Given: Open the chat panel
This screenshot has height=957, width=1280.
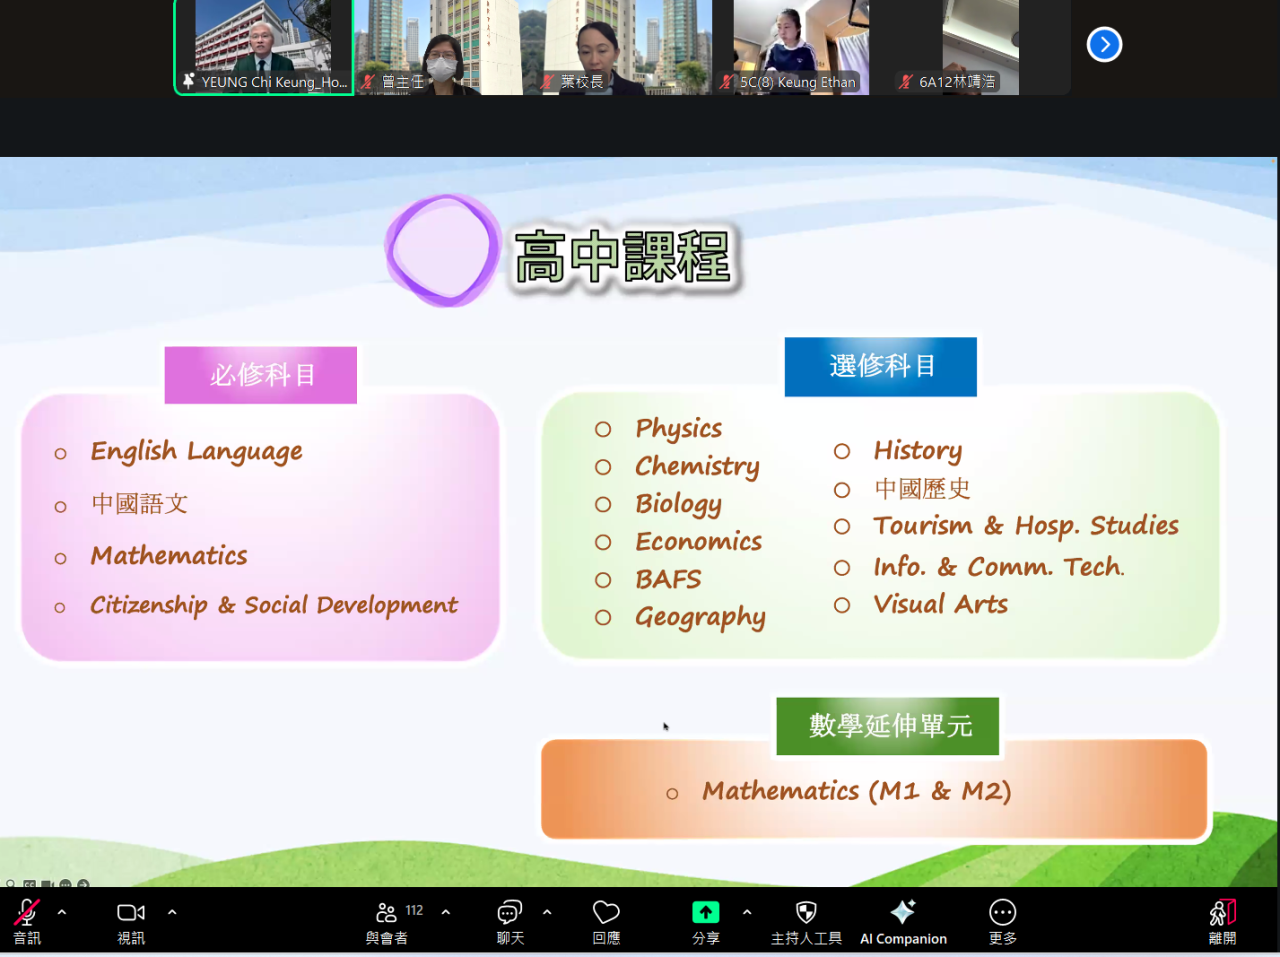Looking at the screenshot, I should click(x=510, y=913).
